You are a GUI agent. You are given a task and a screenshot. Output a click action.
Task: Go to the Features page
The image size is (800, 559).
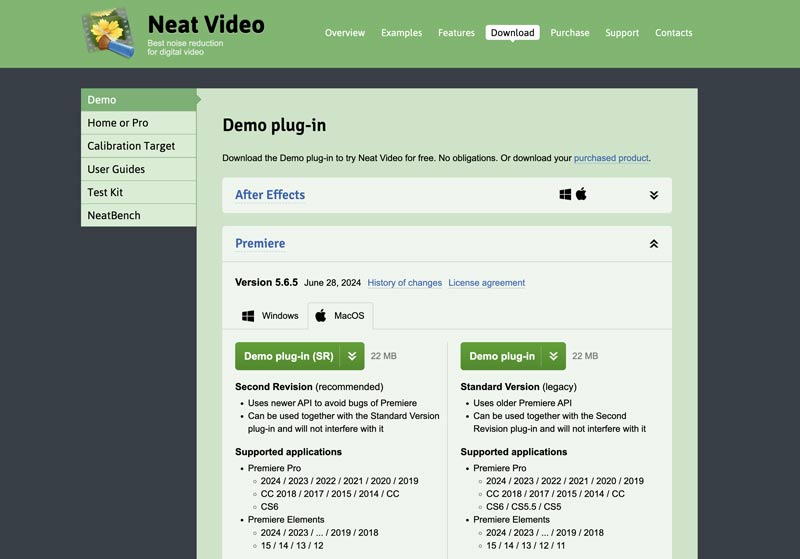point(456,33)
